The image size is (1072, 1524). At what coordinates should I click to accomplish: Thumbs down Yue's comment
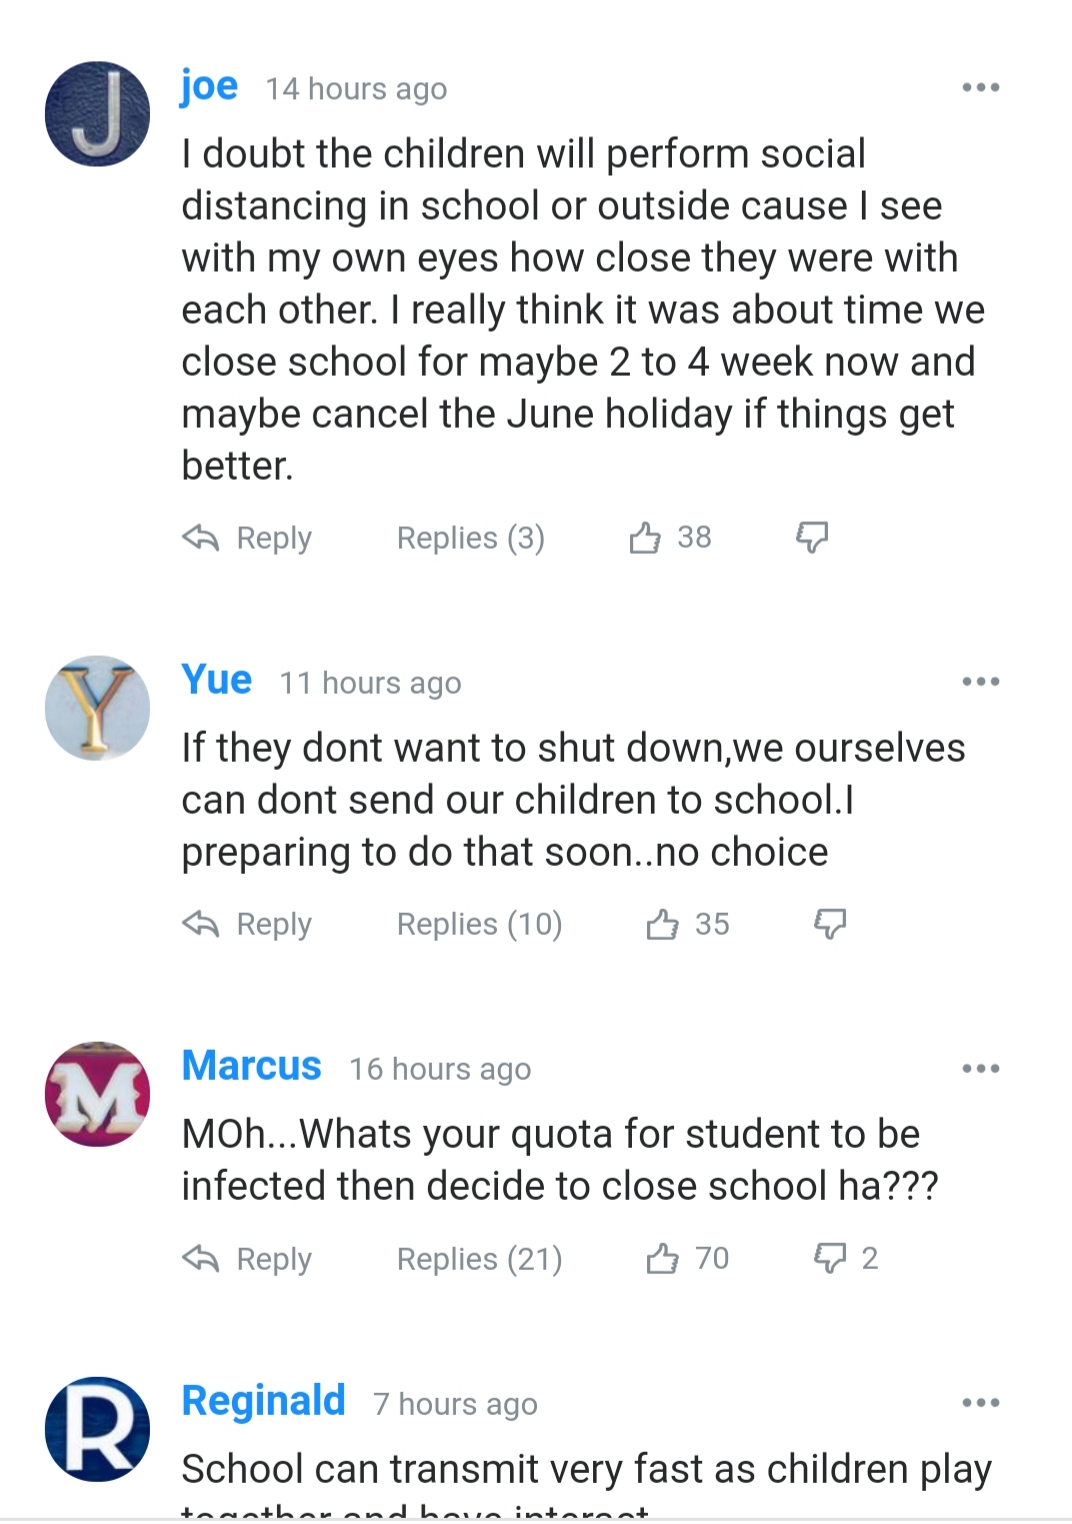829,924
